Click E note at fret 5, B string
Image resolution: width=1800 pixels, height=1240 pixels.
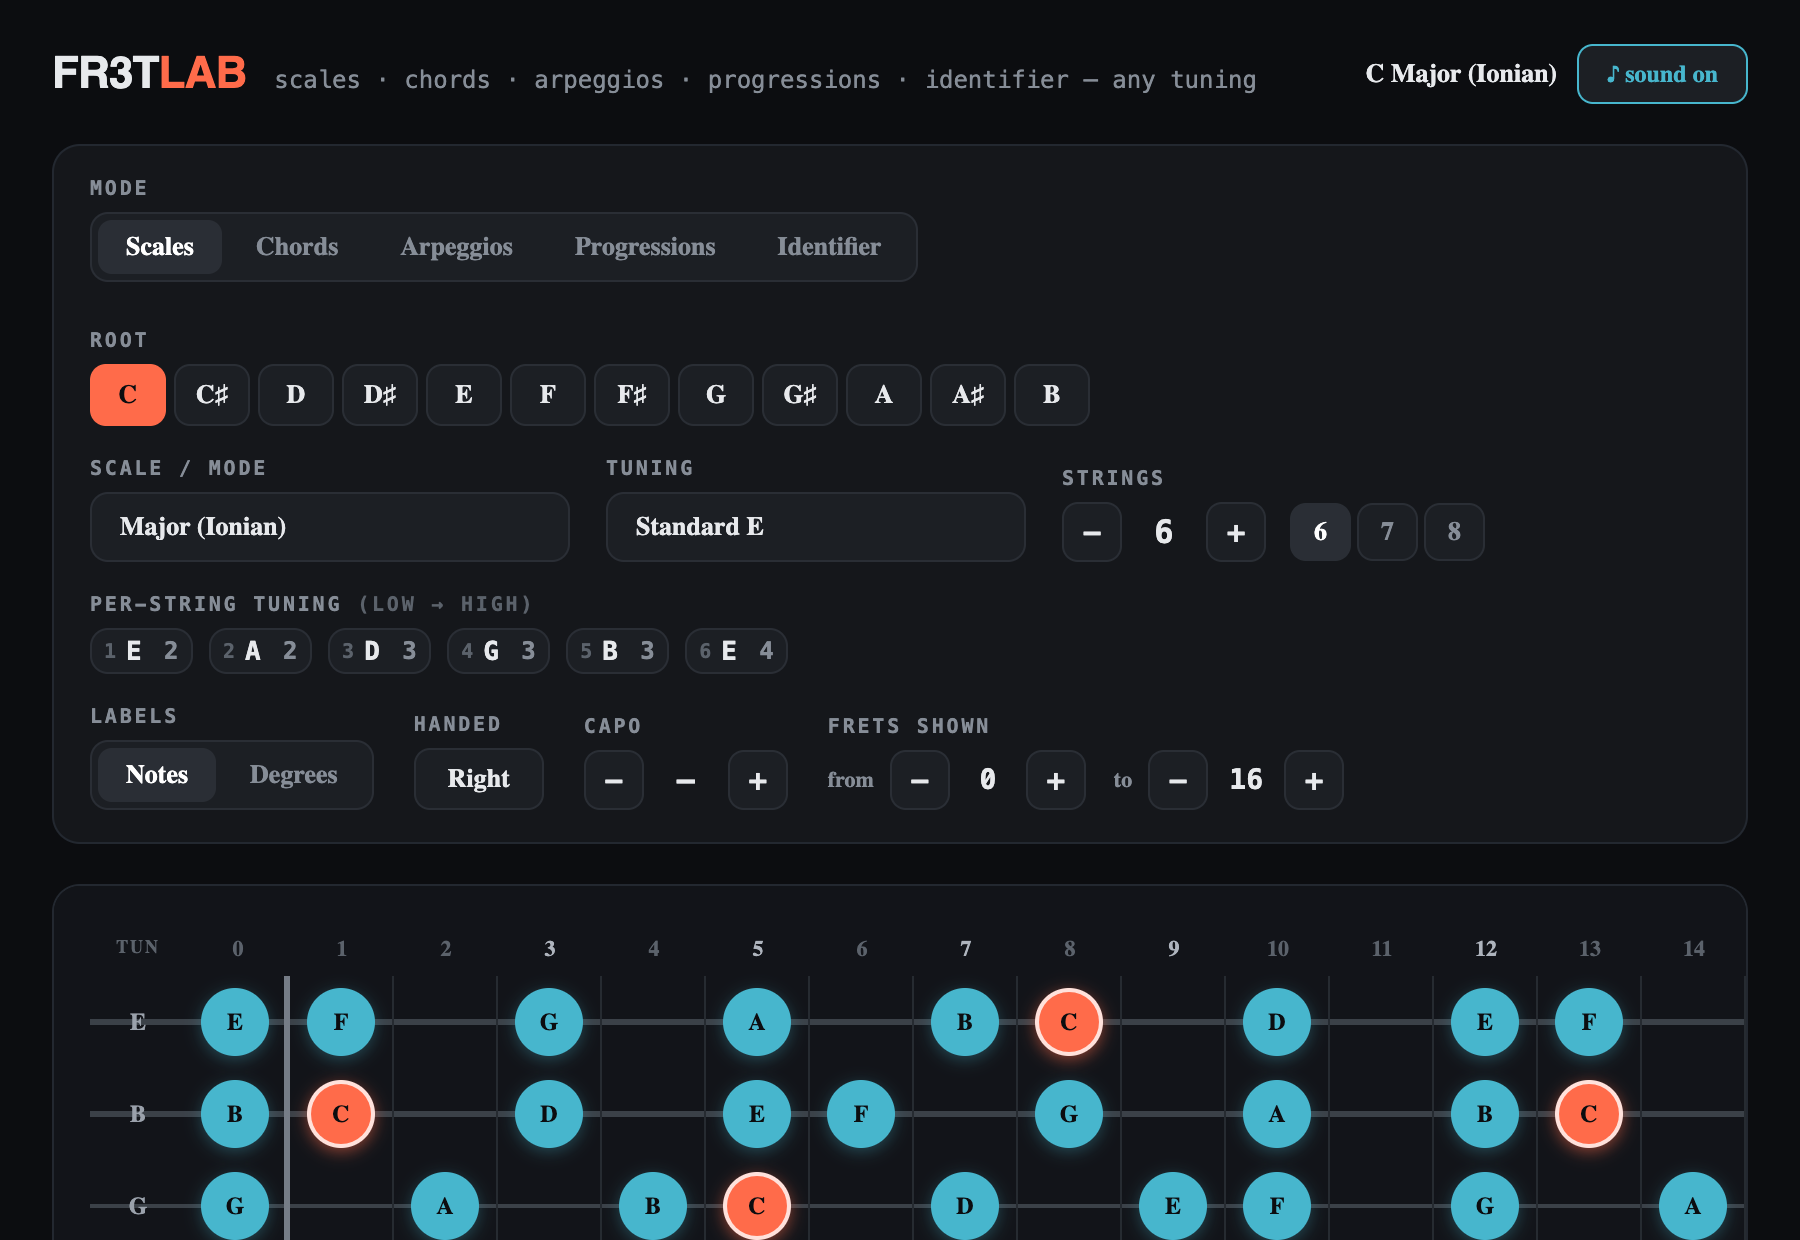click(x=757, y=1114)
